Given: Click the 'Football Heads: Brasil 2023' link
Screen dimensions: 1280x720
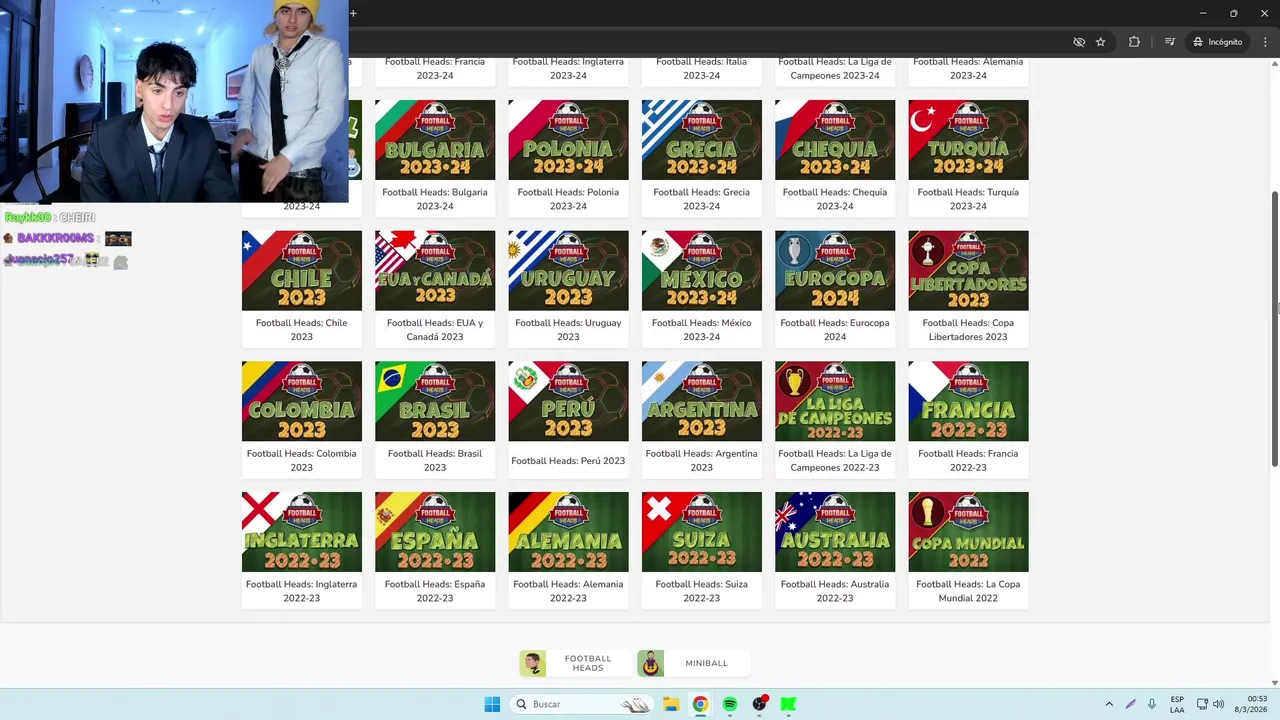Looking at the screenshot, I should pos(435,460).
